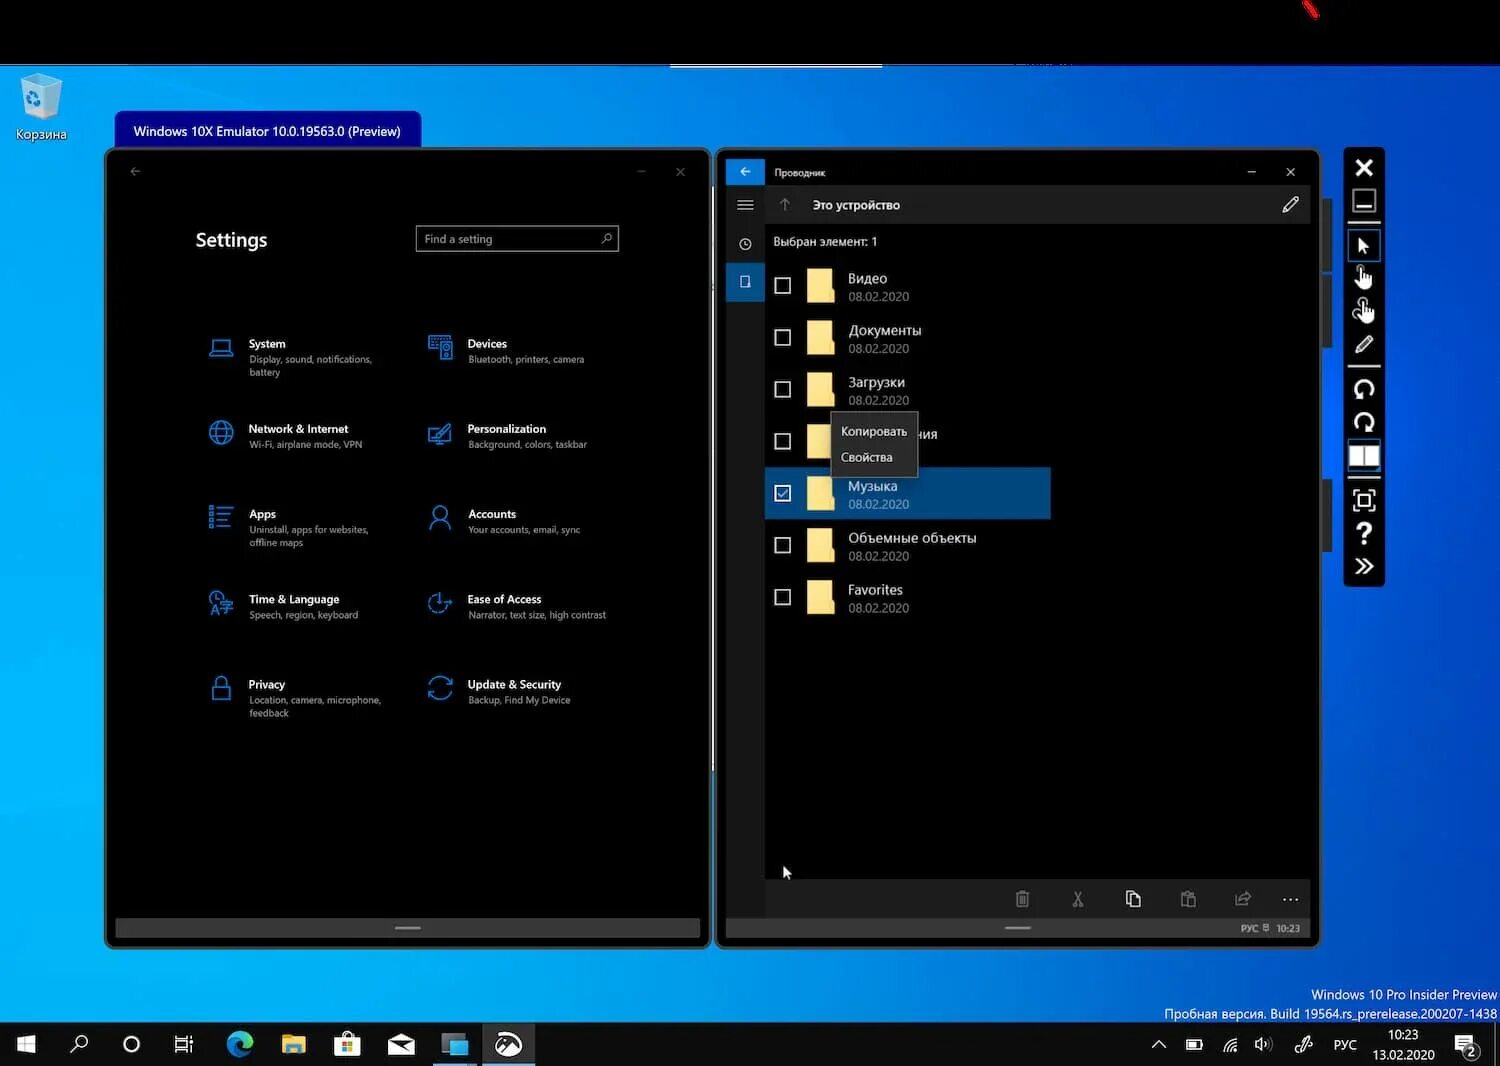Click the delete trash icon in bottom toolbar
The width and height of the screenshot is (1500, 1066).
[x=1022, y=899]
